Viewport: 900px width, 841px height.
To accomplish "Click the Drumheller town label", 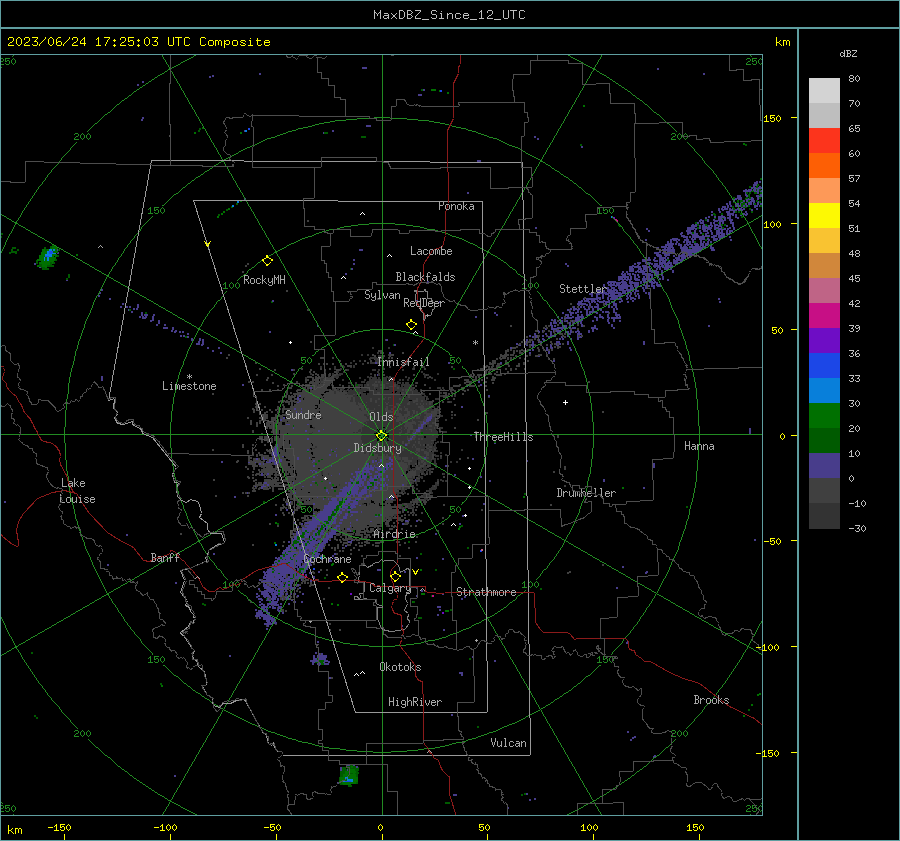I will [x=586, y=493].
